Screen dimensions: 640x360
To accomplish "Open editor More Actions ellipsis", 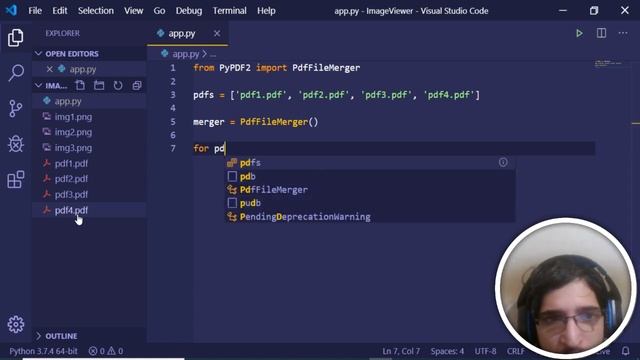I will pos(623,33).
